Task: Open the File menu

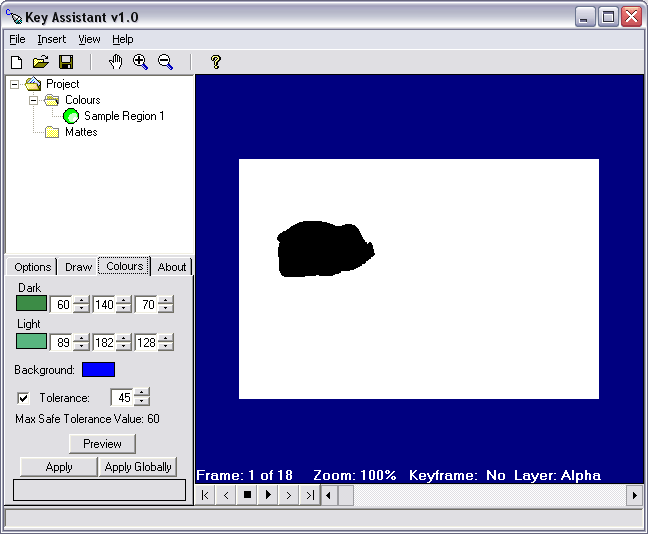Action: tap(17, 39)
